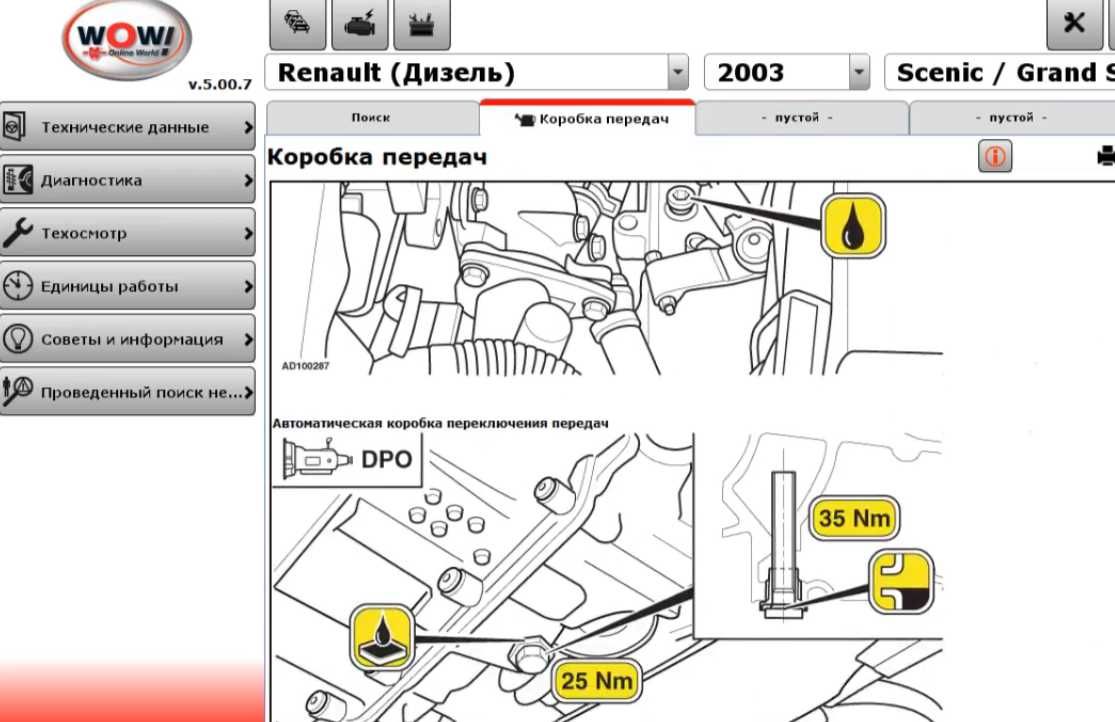The width and height of the screenshot is (1115, 722).
Task: Click the oil drain icon near 25 Nm
Action: [x=383, y=637]
